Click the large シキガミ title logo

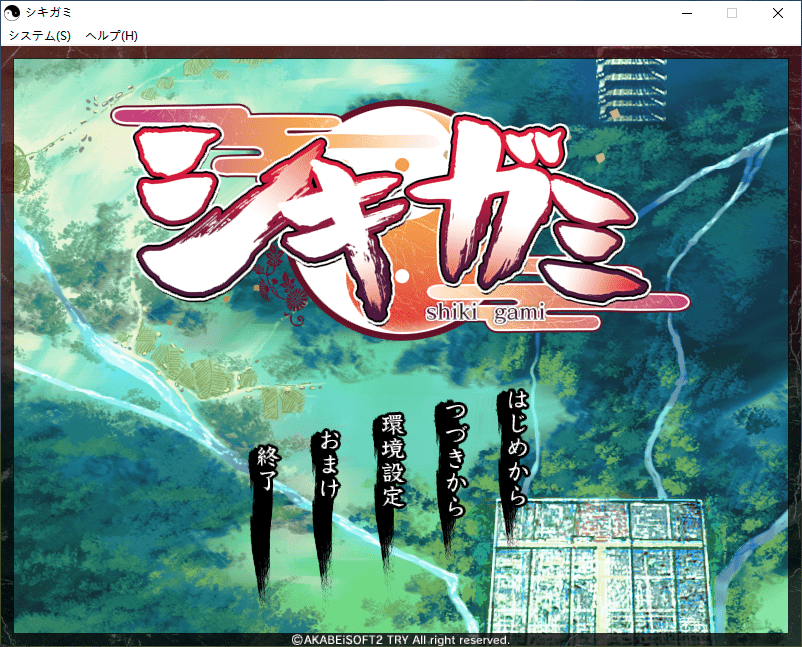point(390,215)
